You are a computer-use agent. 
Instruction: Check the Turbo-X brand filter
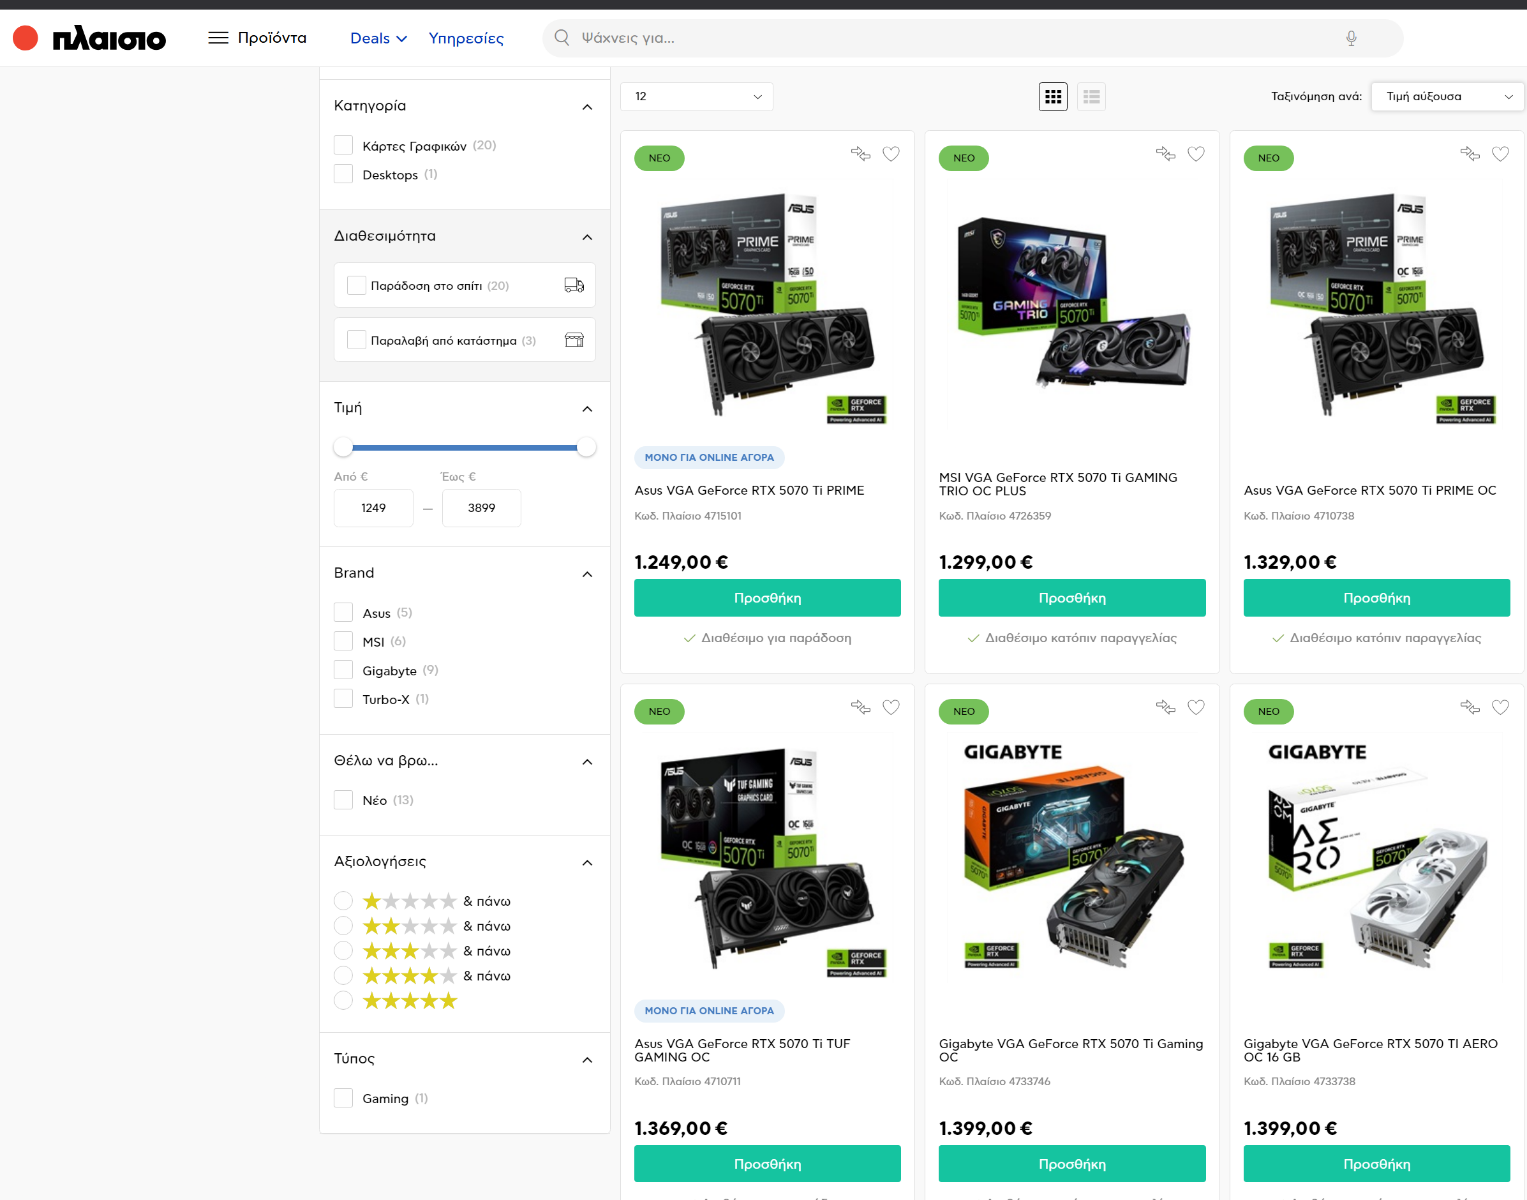[x=343, y=698]
